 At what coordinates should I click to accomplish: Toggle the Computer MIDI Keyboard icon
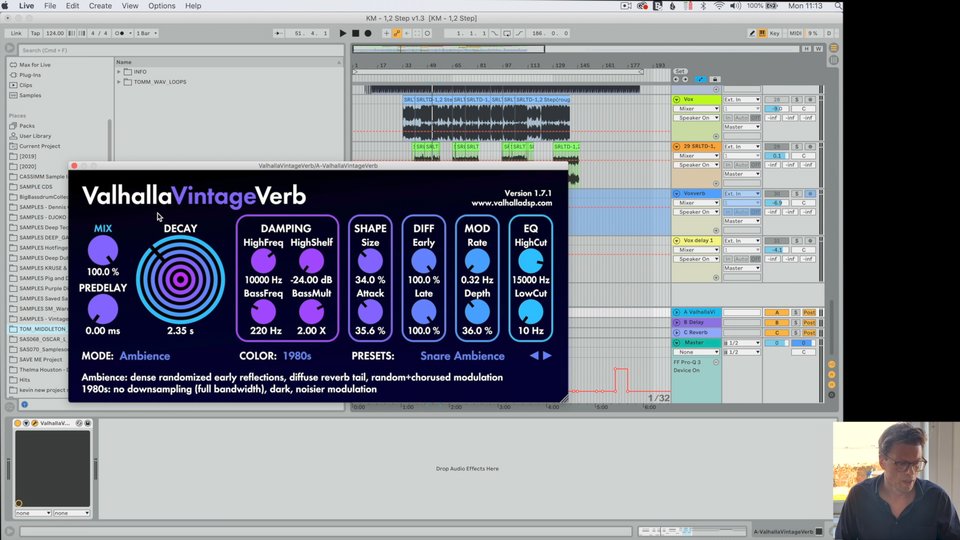[x=762, y=33]
